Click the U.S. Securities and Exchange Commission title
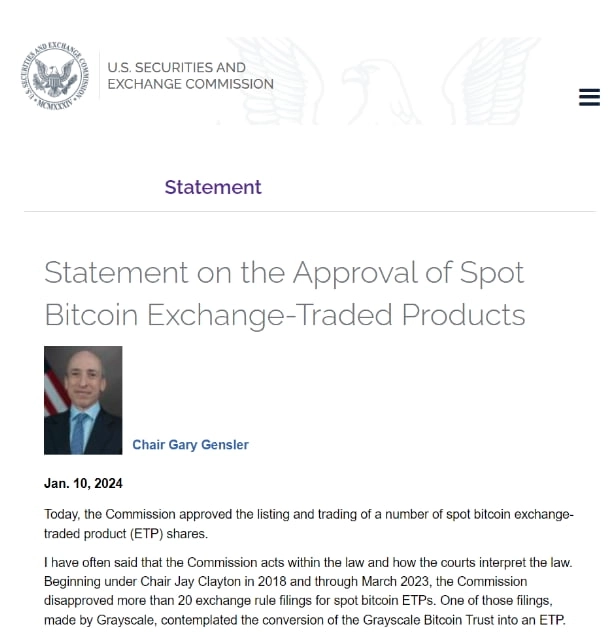The image size is (612, 633). click(x=190, y=76)
